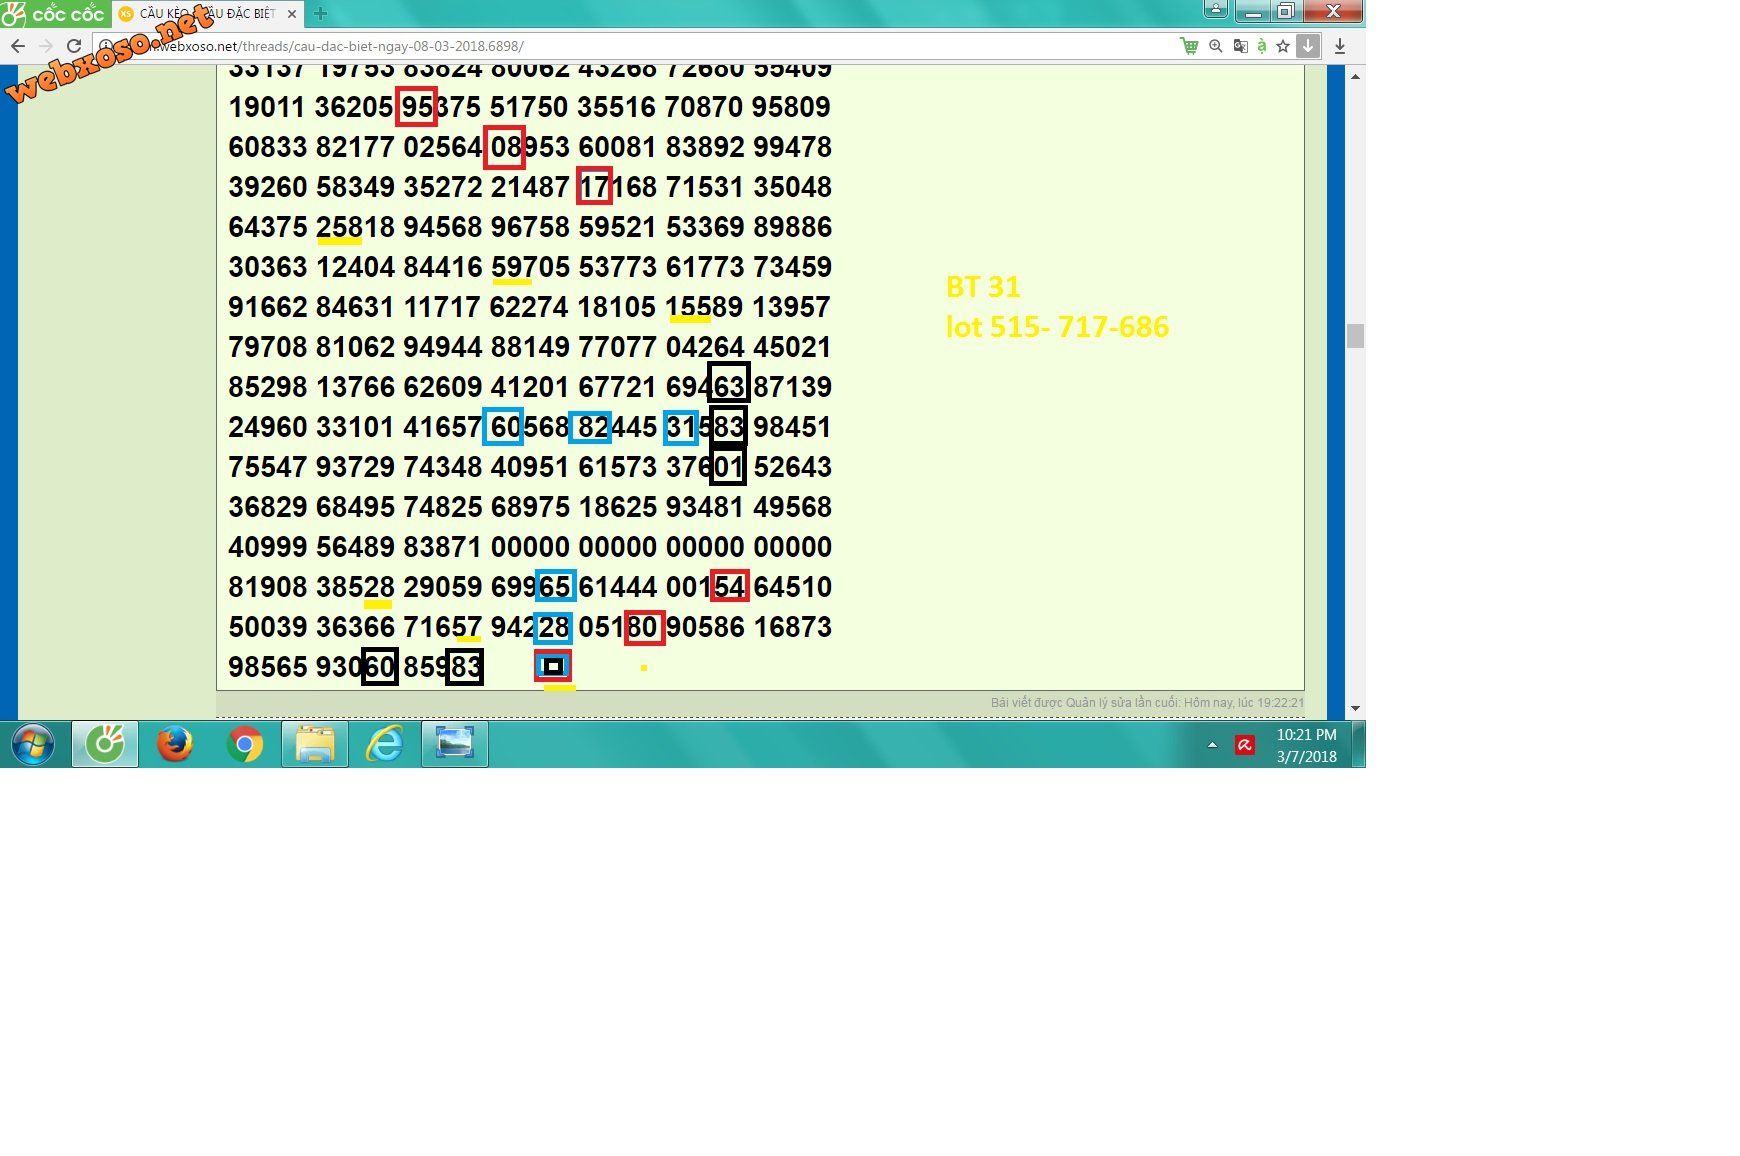Click the number 98451
The width and height of the screenshot is (1740, 1156).
pos(792,427)
